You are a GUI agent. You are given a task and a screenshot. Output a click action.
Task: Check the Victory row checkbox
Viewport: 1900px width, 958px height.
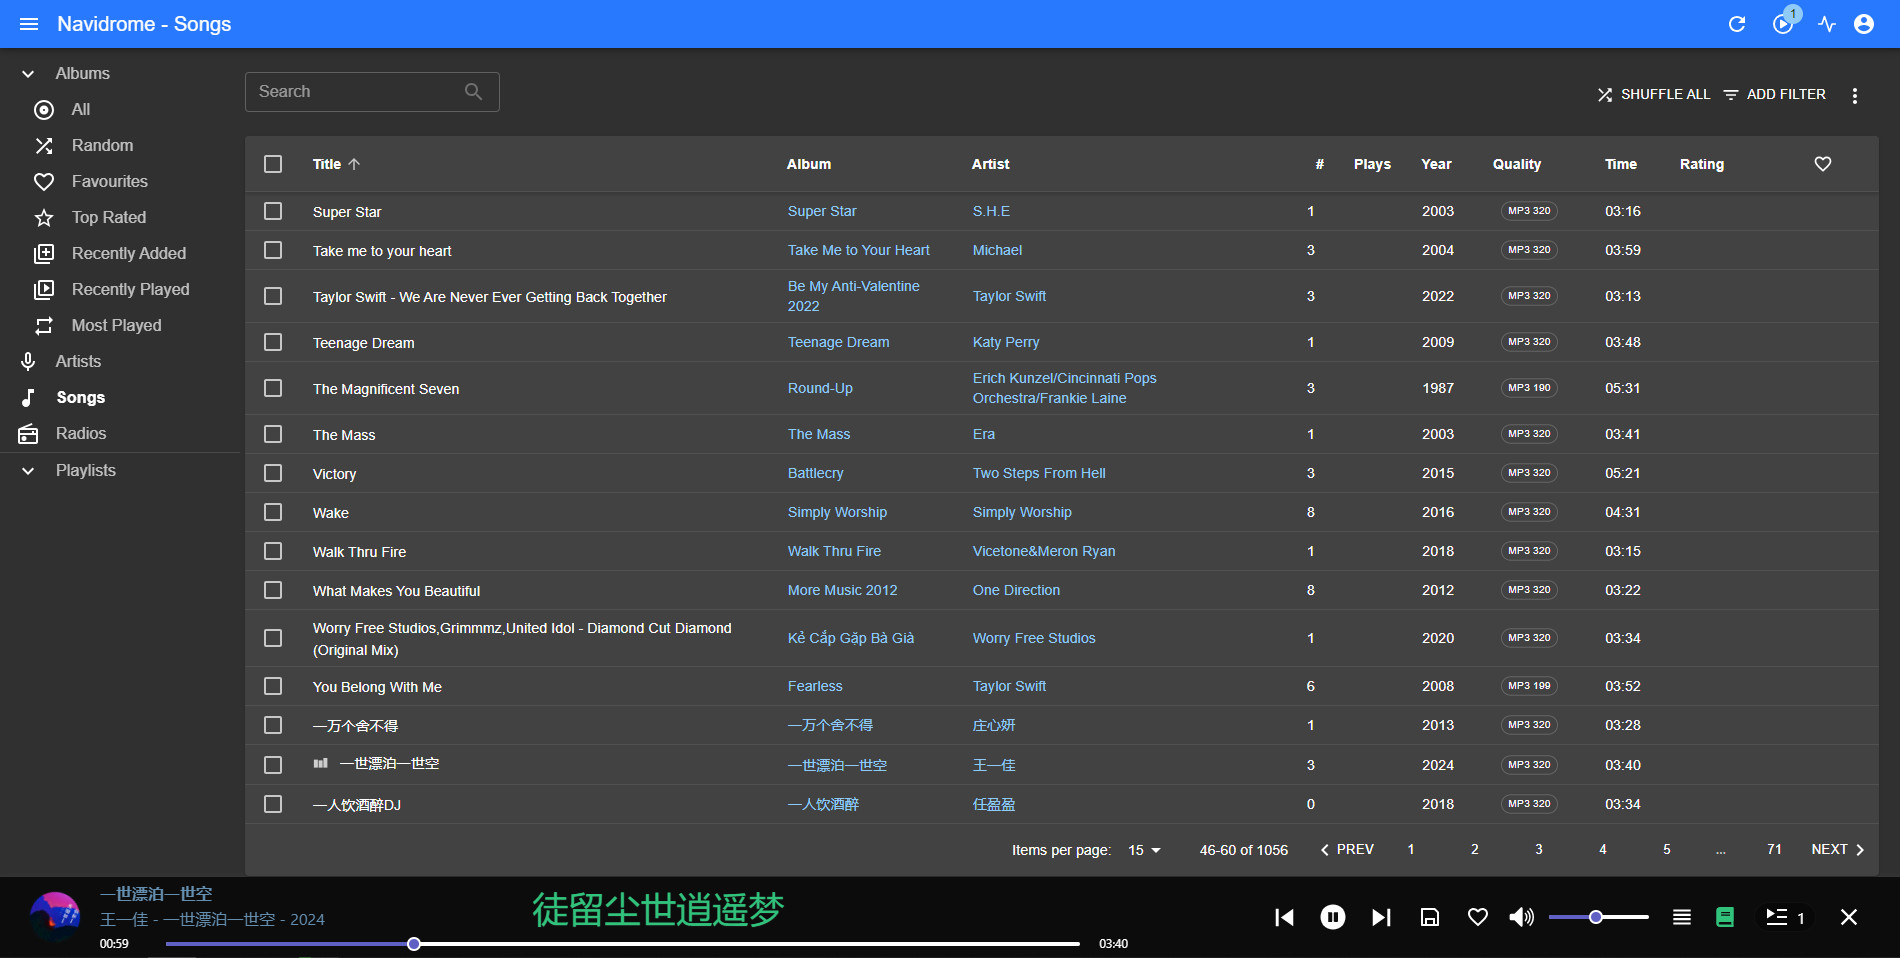pyautogui.click(x=273, y=473)
